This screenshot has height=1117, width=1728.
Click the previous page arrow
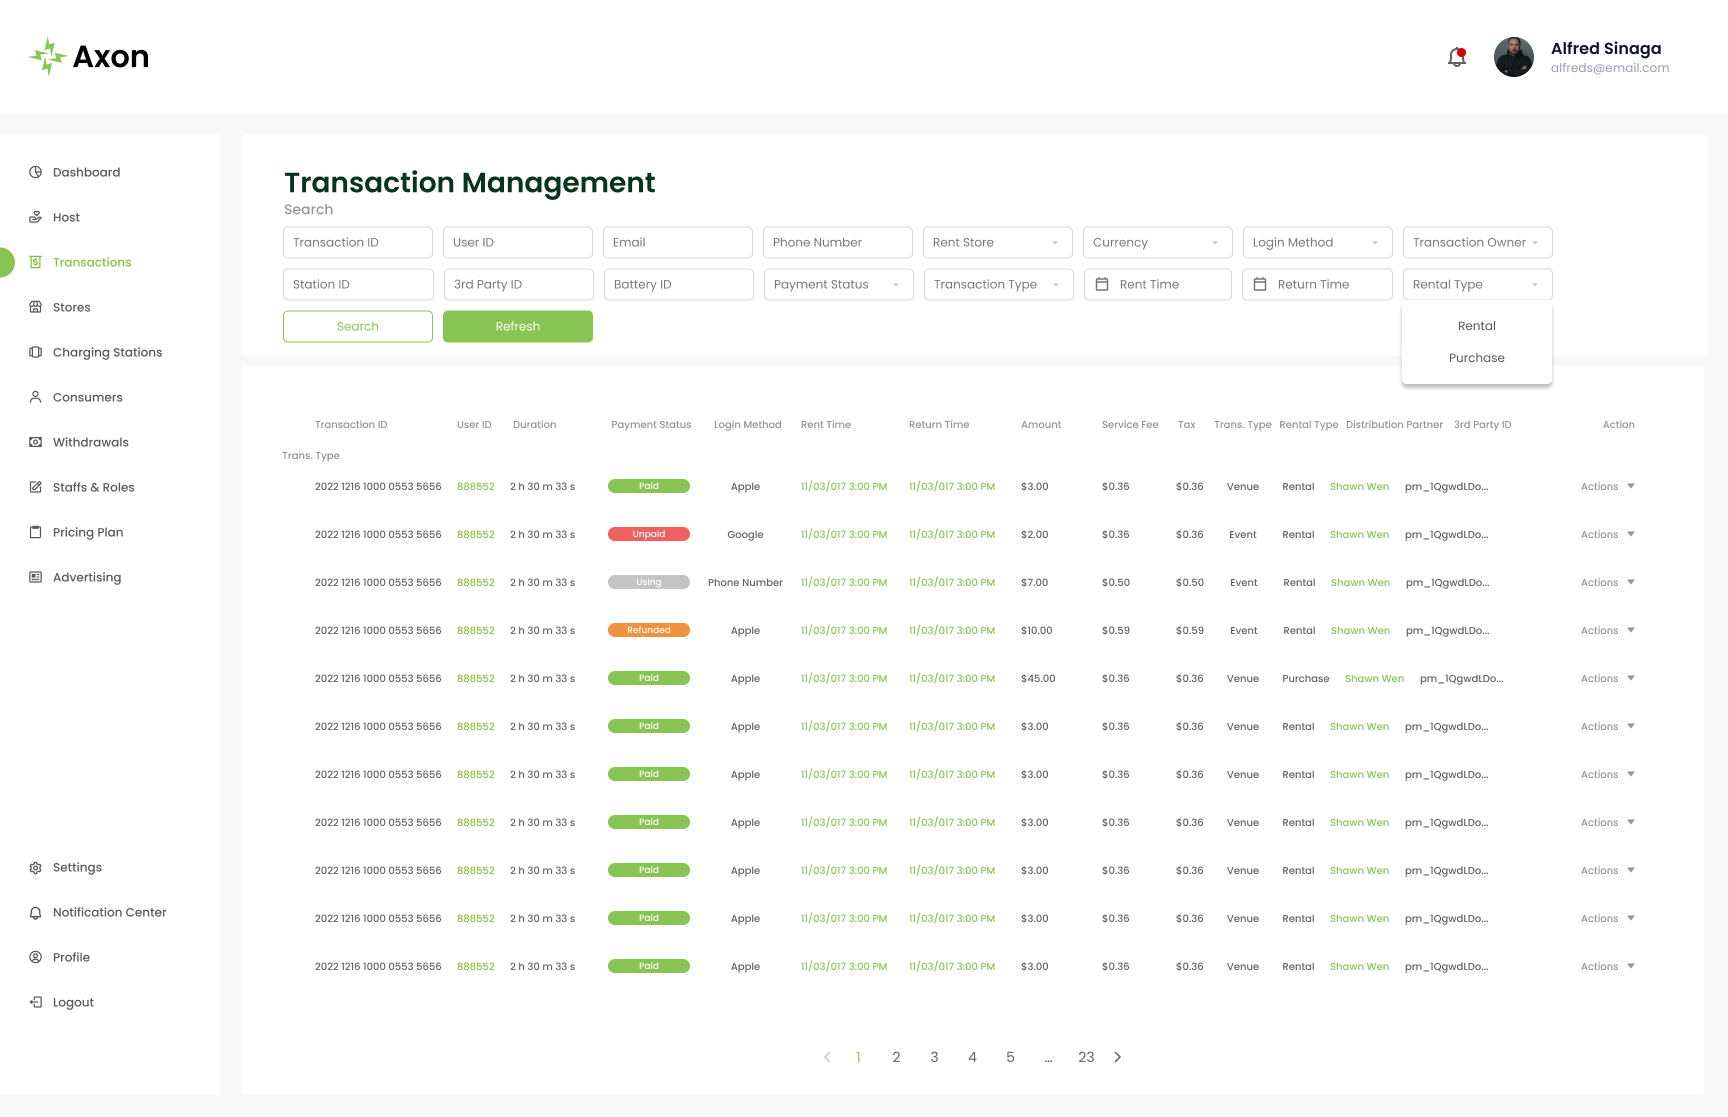click(827, 1057)
